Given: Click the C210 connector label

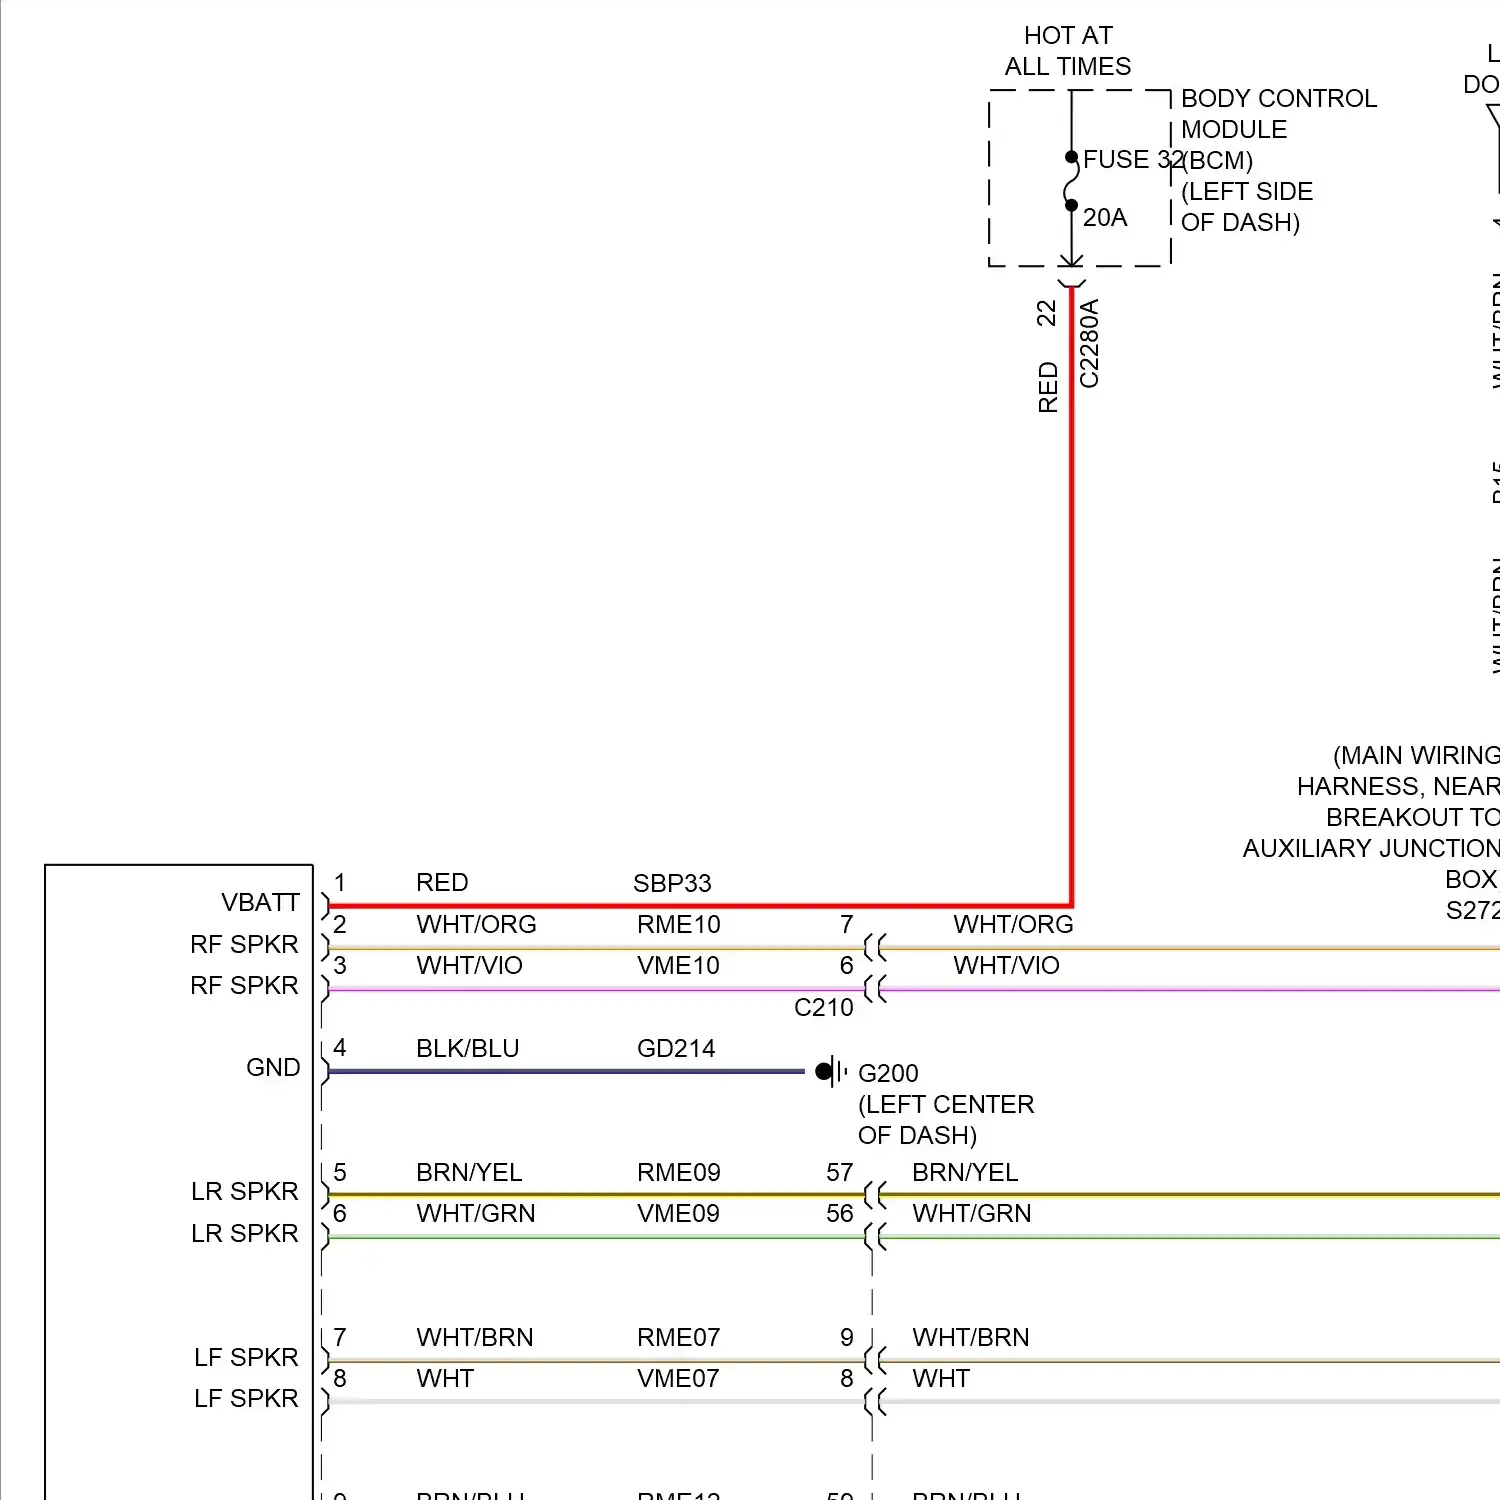Looking at the screenshot, I should [824, 1008].
